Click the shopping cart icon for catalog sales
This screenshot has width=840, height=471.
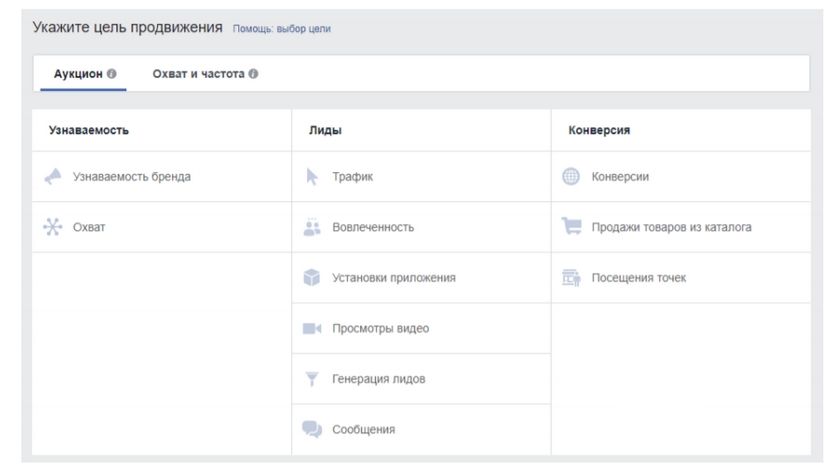[x=571, y=226]
